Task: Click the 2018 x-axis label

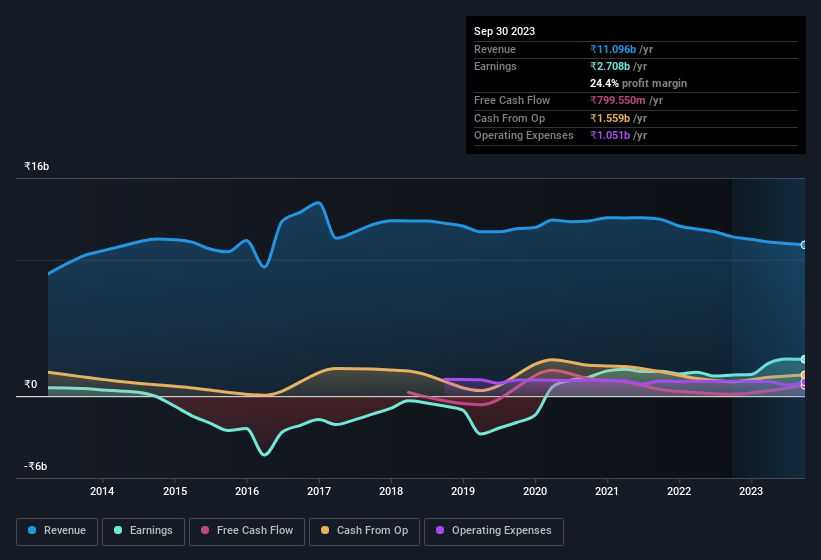Action: click(391, 491)
